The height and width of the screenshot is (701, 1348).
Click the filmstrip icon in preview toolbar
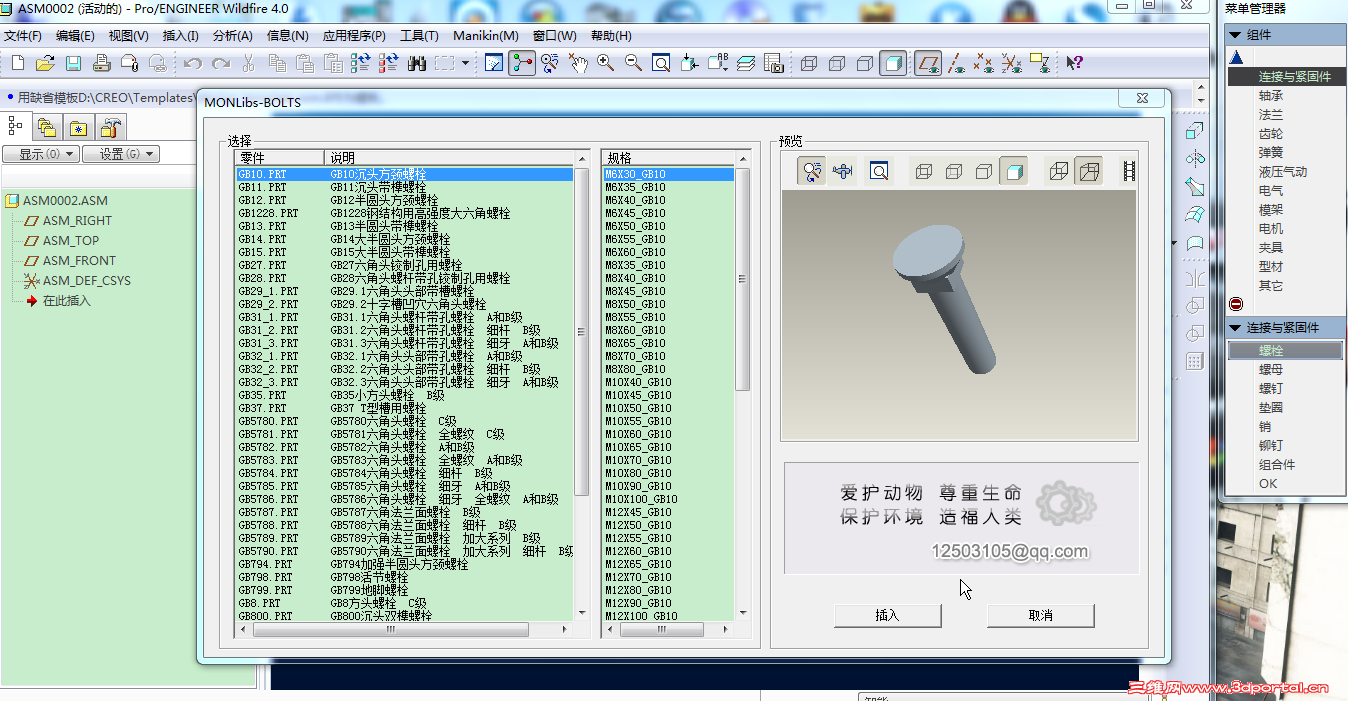[x=1129, y=172]
